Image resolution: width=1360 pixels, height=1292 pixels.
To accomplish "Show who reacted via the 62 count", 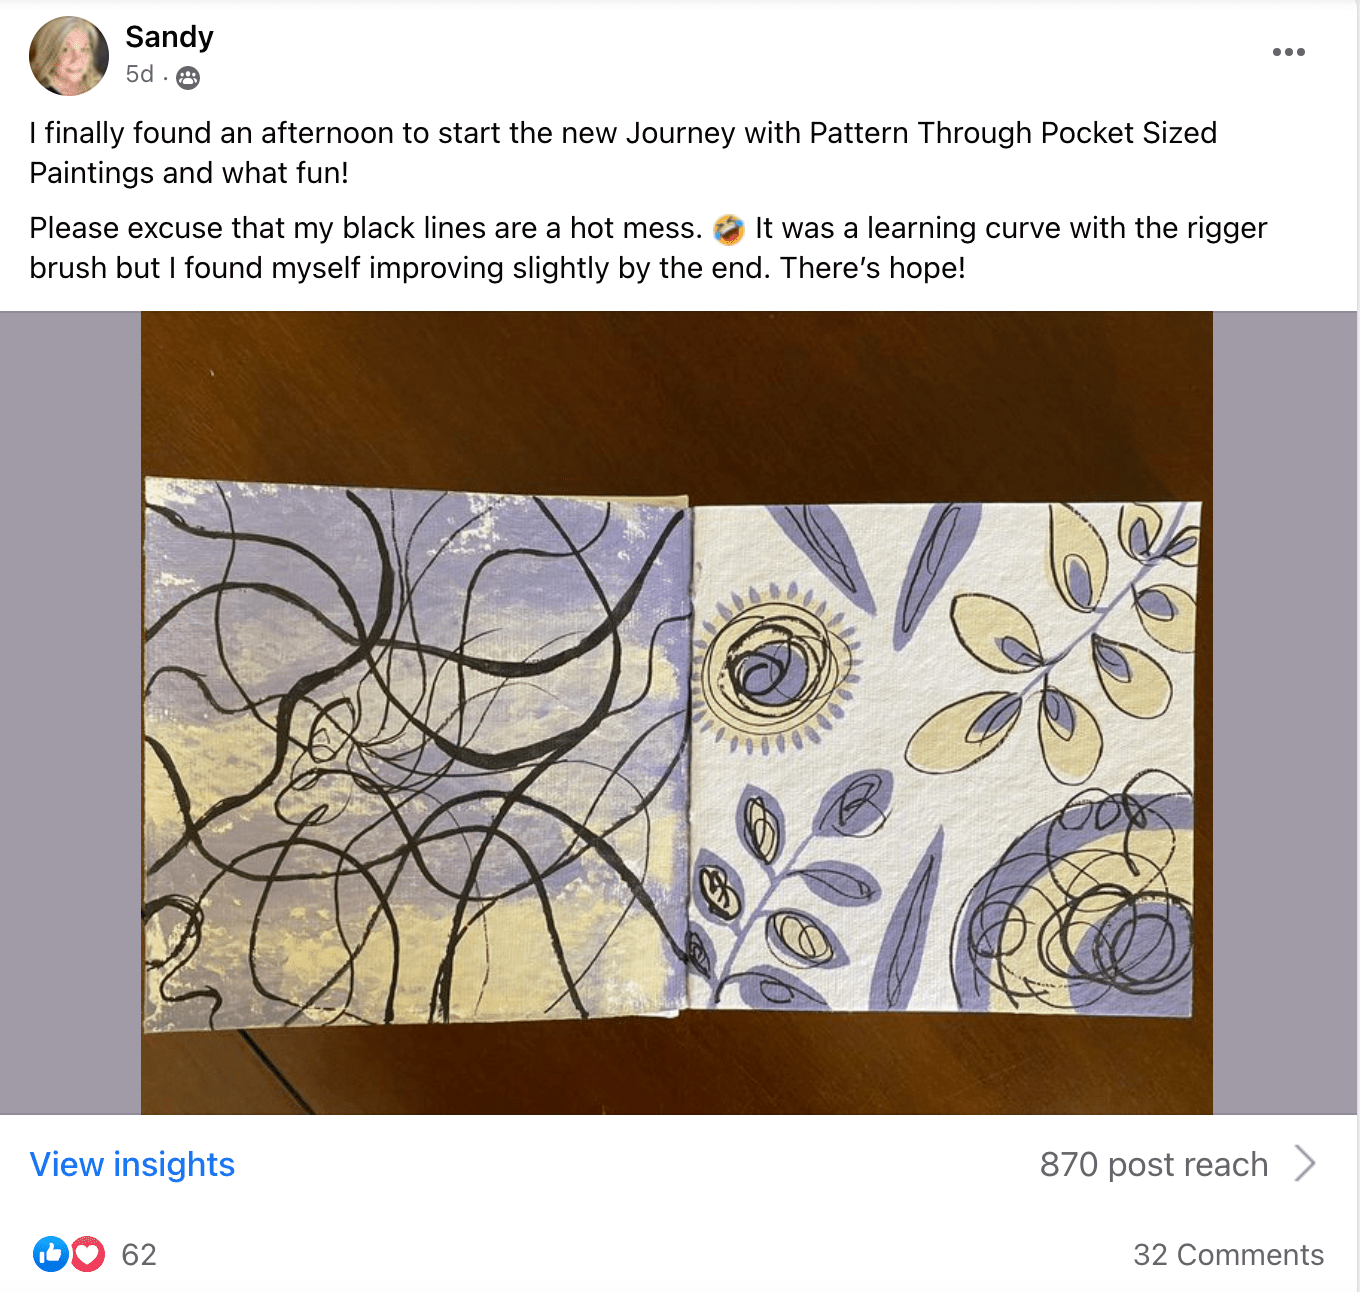I will point(139,1255).
